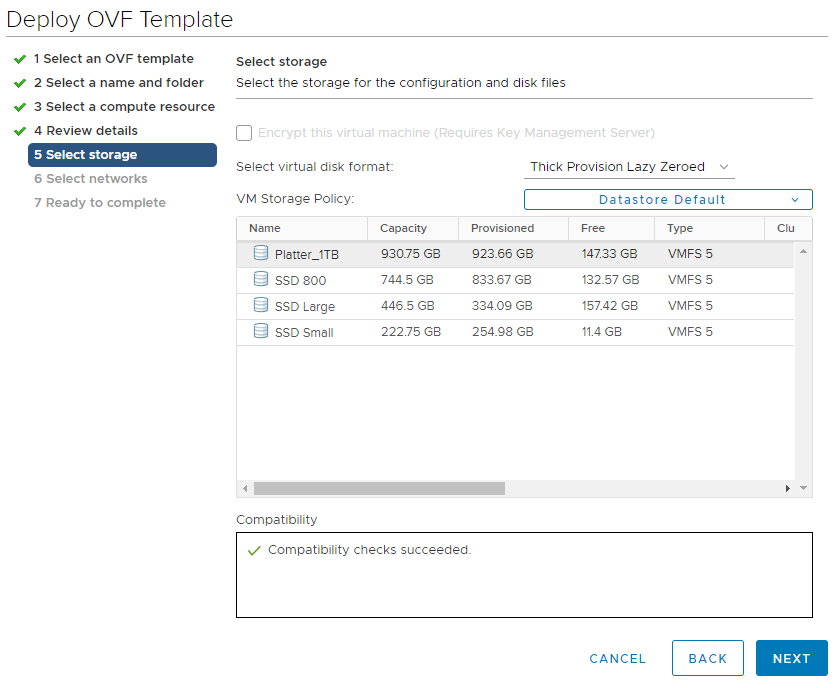The width and height of the screenshot is (839, 688).
Task: Open step 1 Select an OVF template
Action: (113, 59)
